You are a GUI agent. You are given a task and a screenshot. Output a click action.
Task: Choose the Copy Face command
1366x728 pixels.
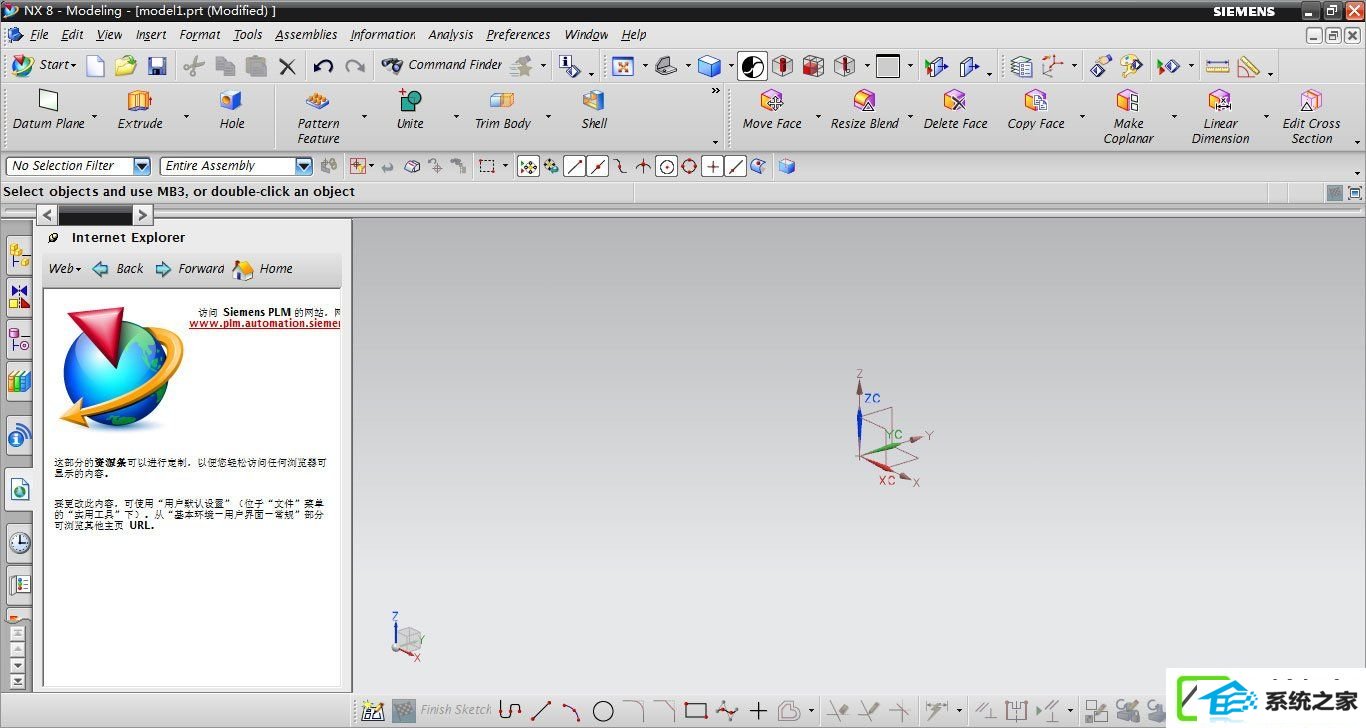click(x=1036, y=109)
